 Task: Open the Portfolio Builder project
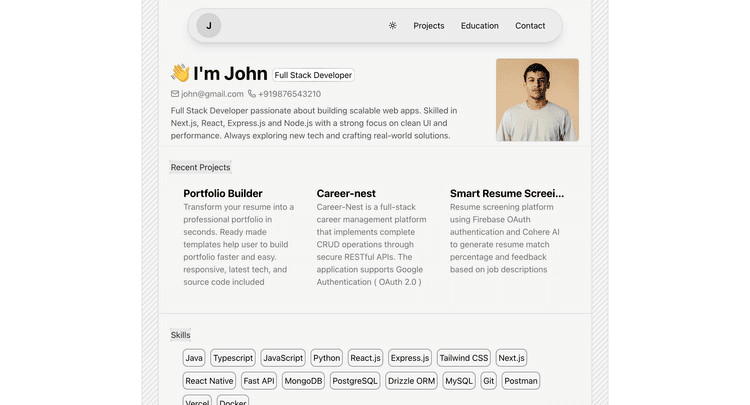pyautogui.click(x=223, y=193)
